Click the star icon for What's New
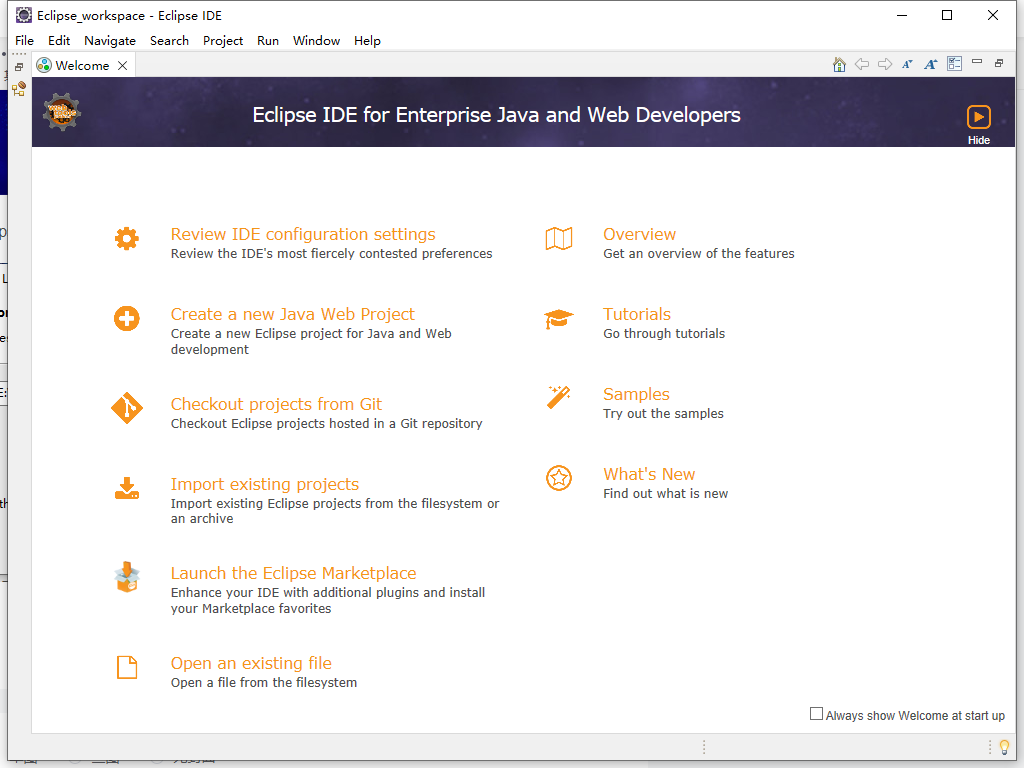 (559, 478)
